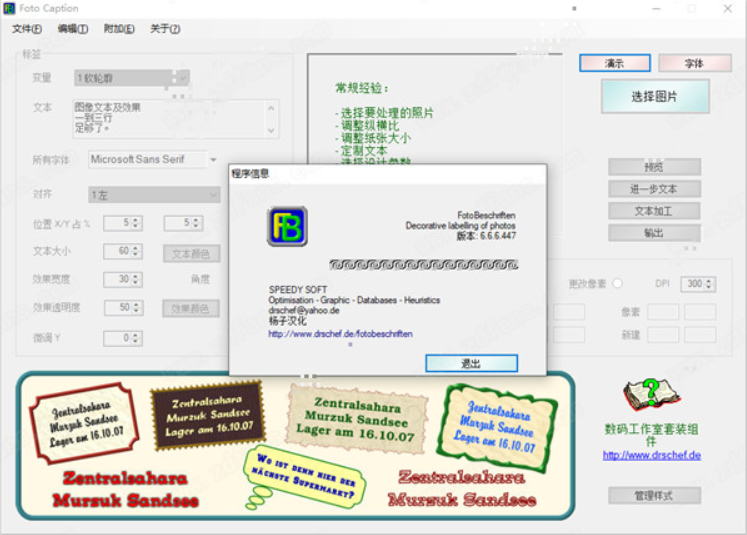
Task: Click the yellow speech bubble sample
Action: click(303, 476)
